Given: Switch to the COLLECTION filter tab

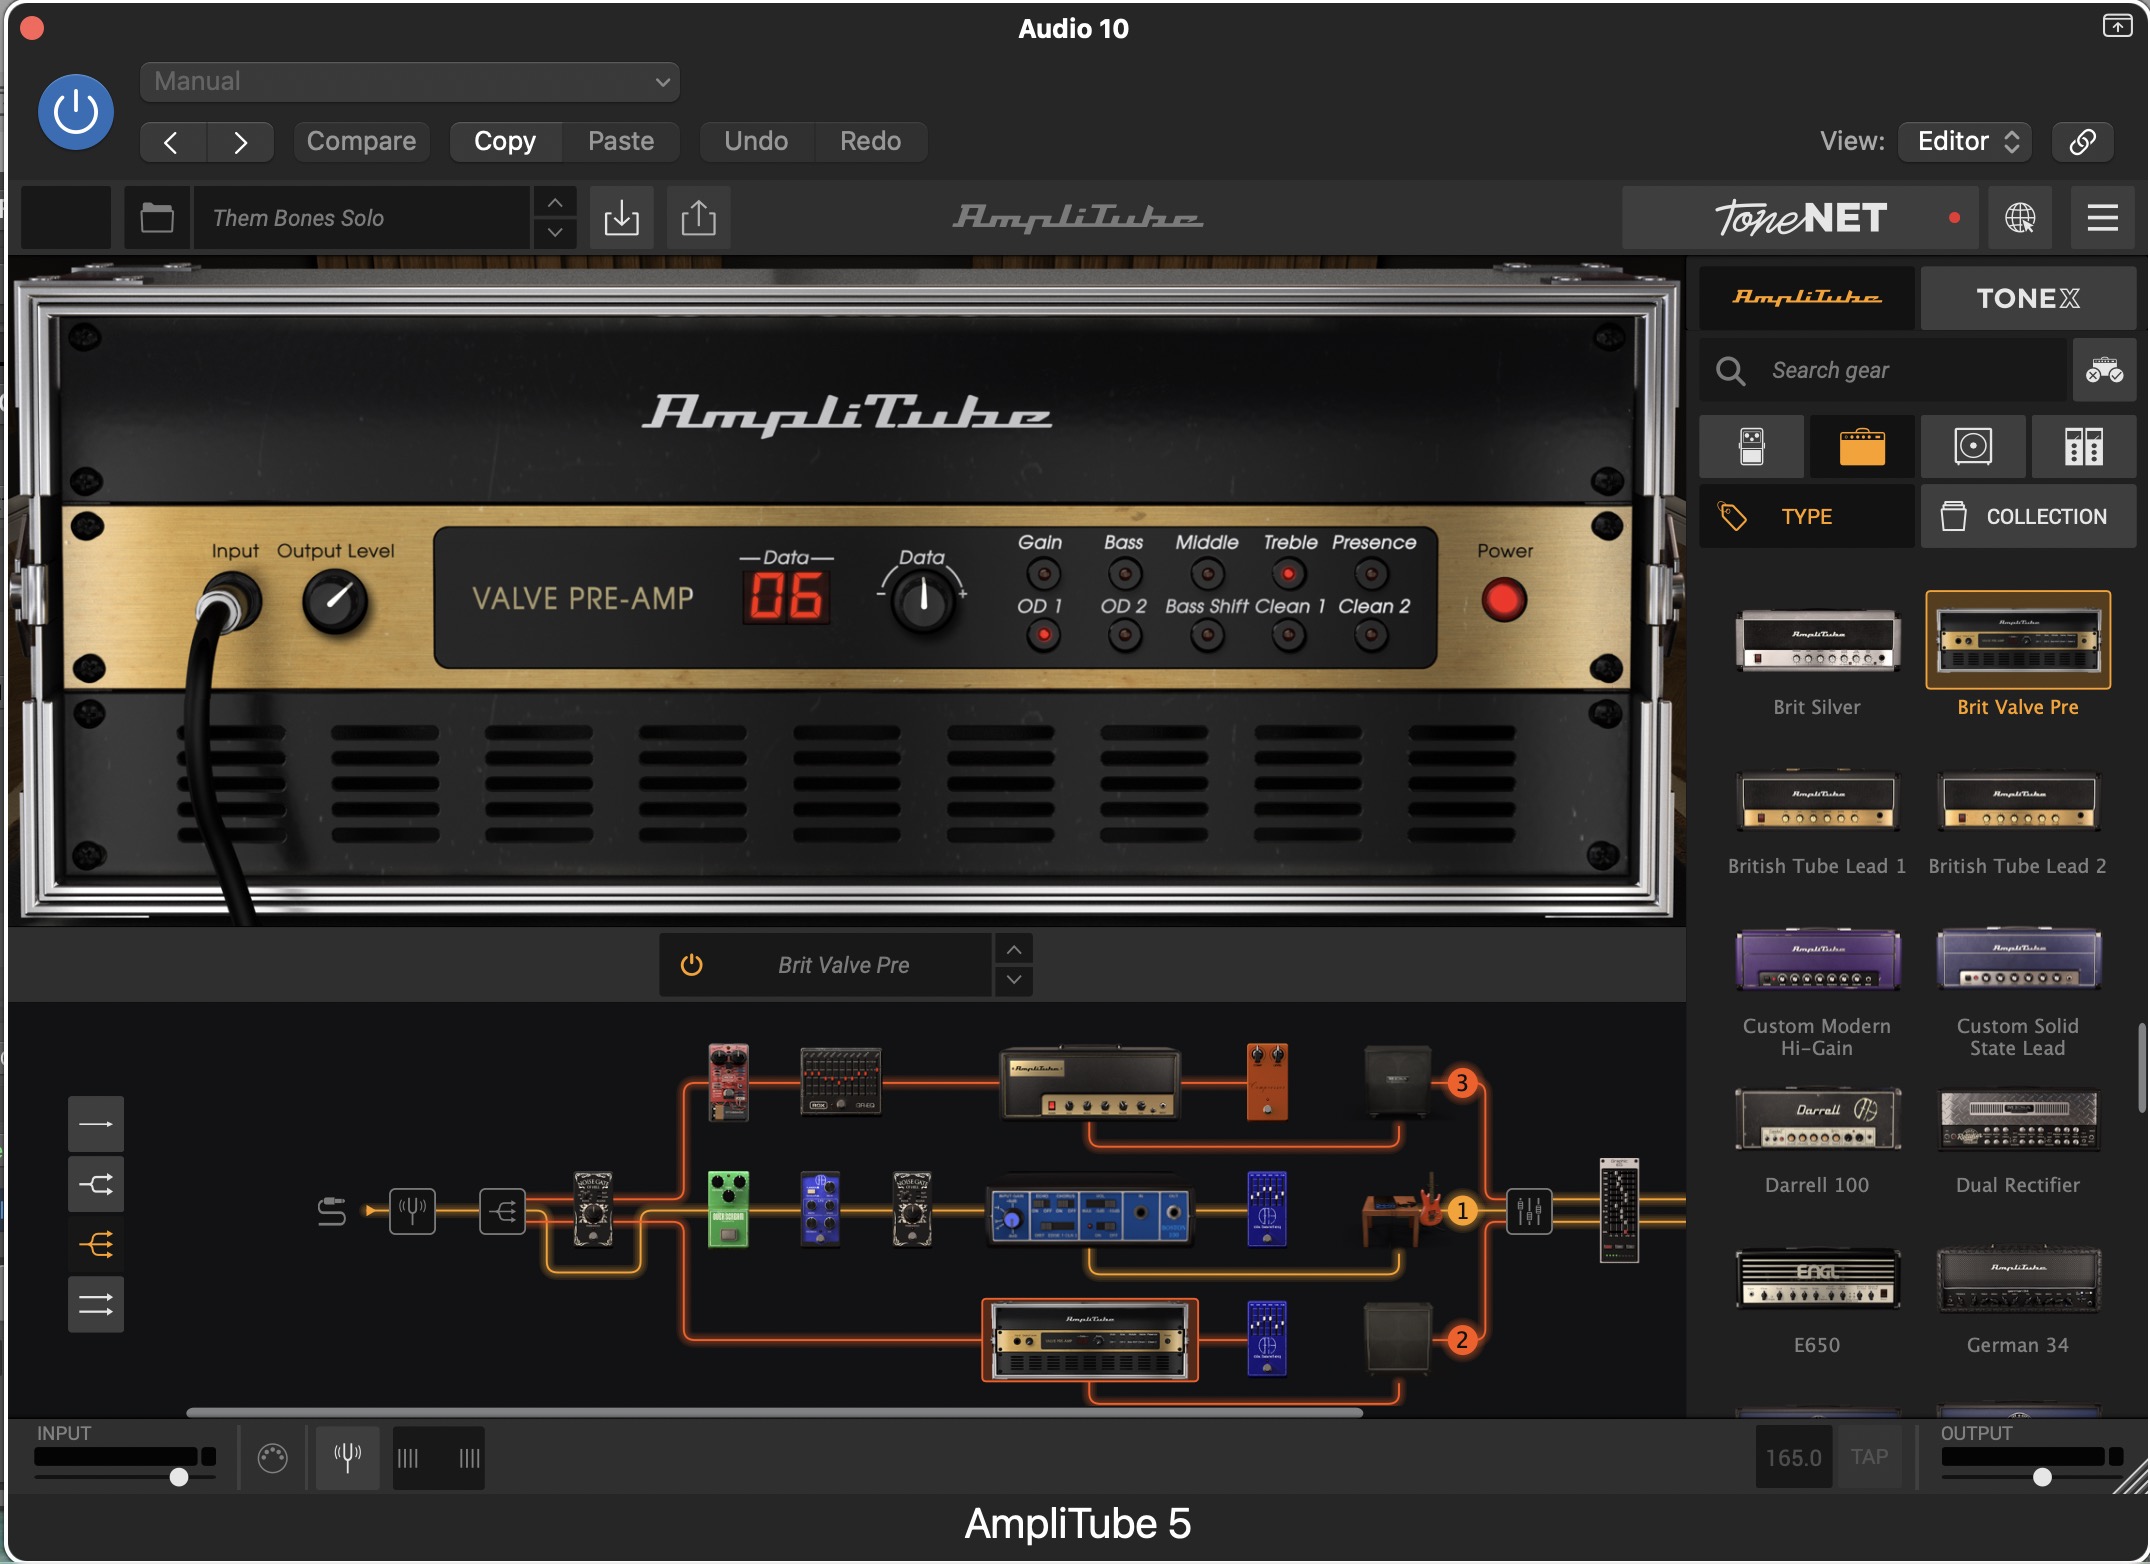Looking at the screenshot, I should point(2027,516).
